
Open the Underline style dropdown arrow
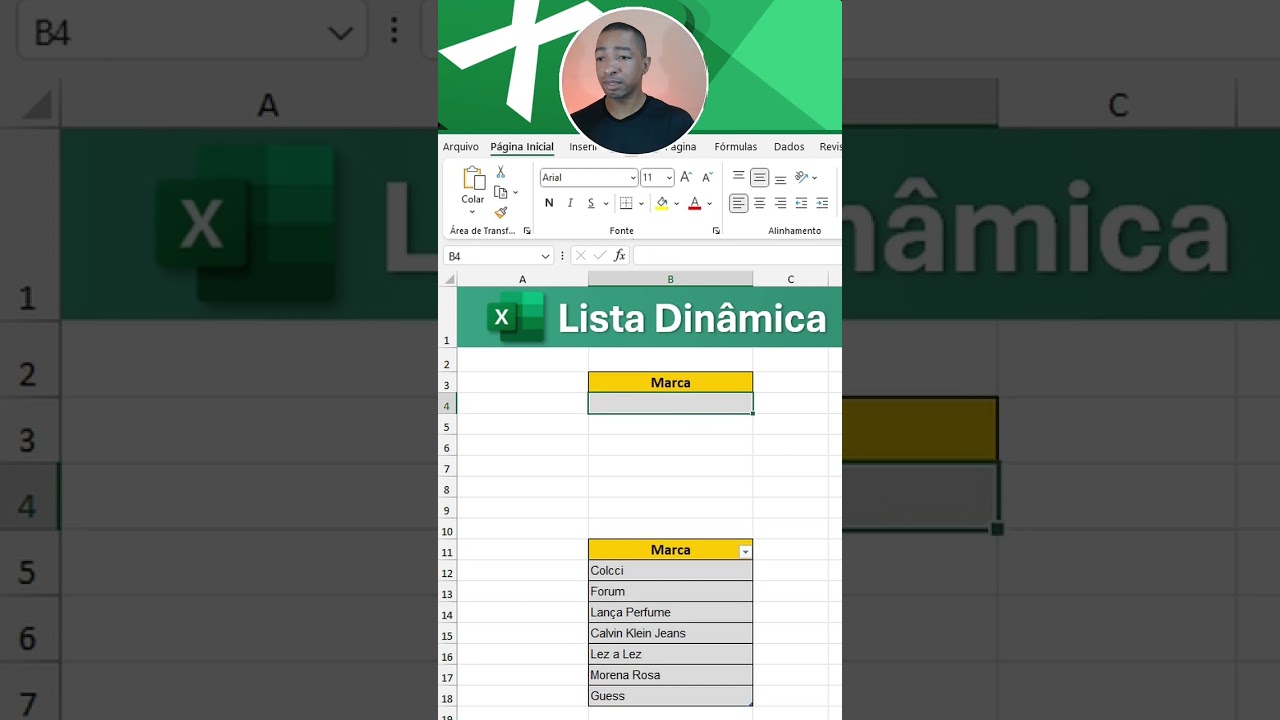[x=606, y=204]
